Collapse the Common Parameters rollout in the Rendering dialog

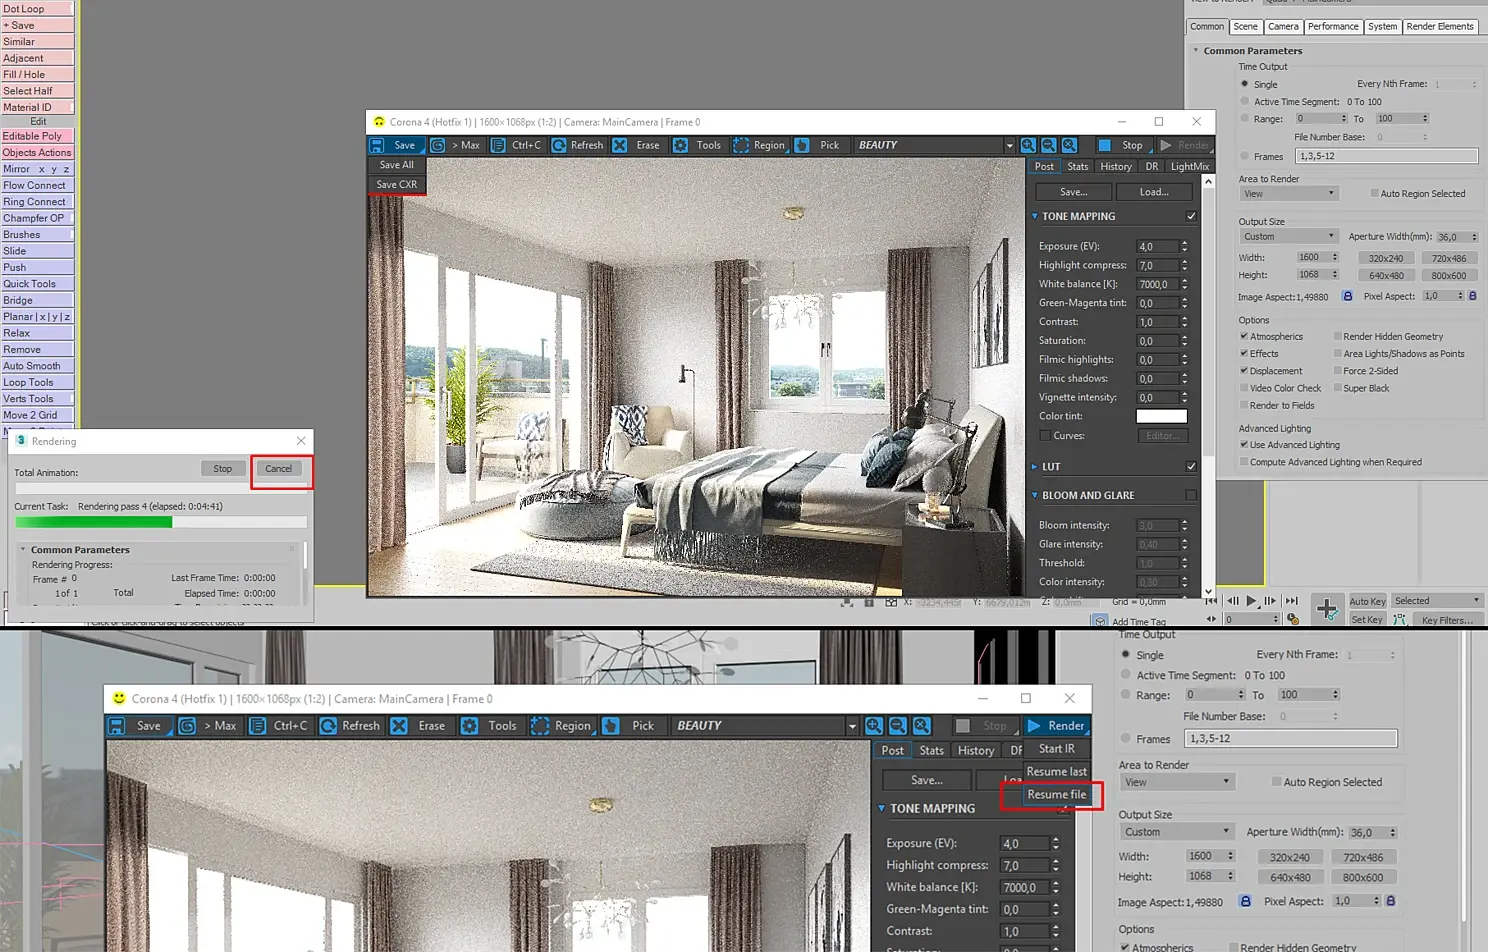23,549
